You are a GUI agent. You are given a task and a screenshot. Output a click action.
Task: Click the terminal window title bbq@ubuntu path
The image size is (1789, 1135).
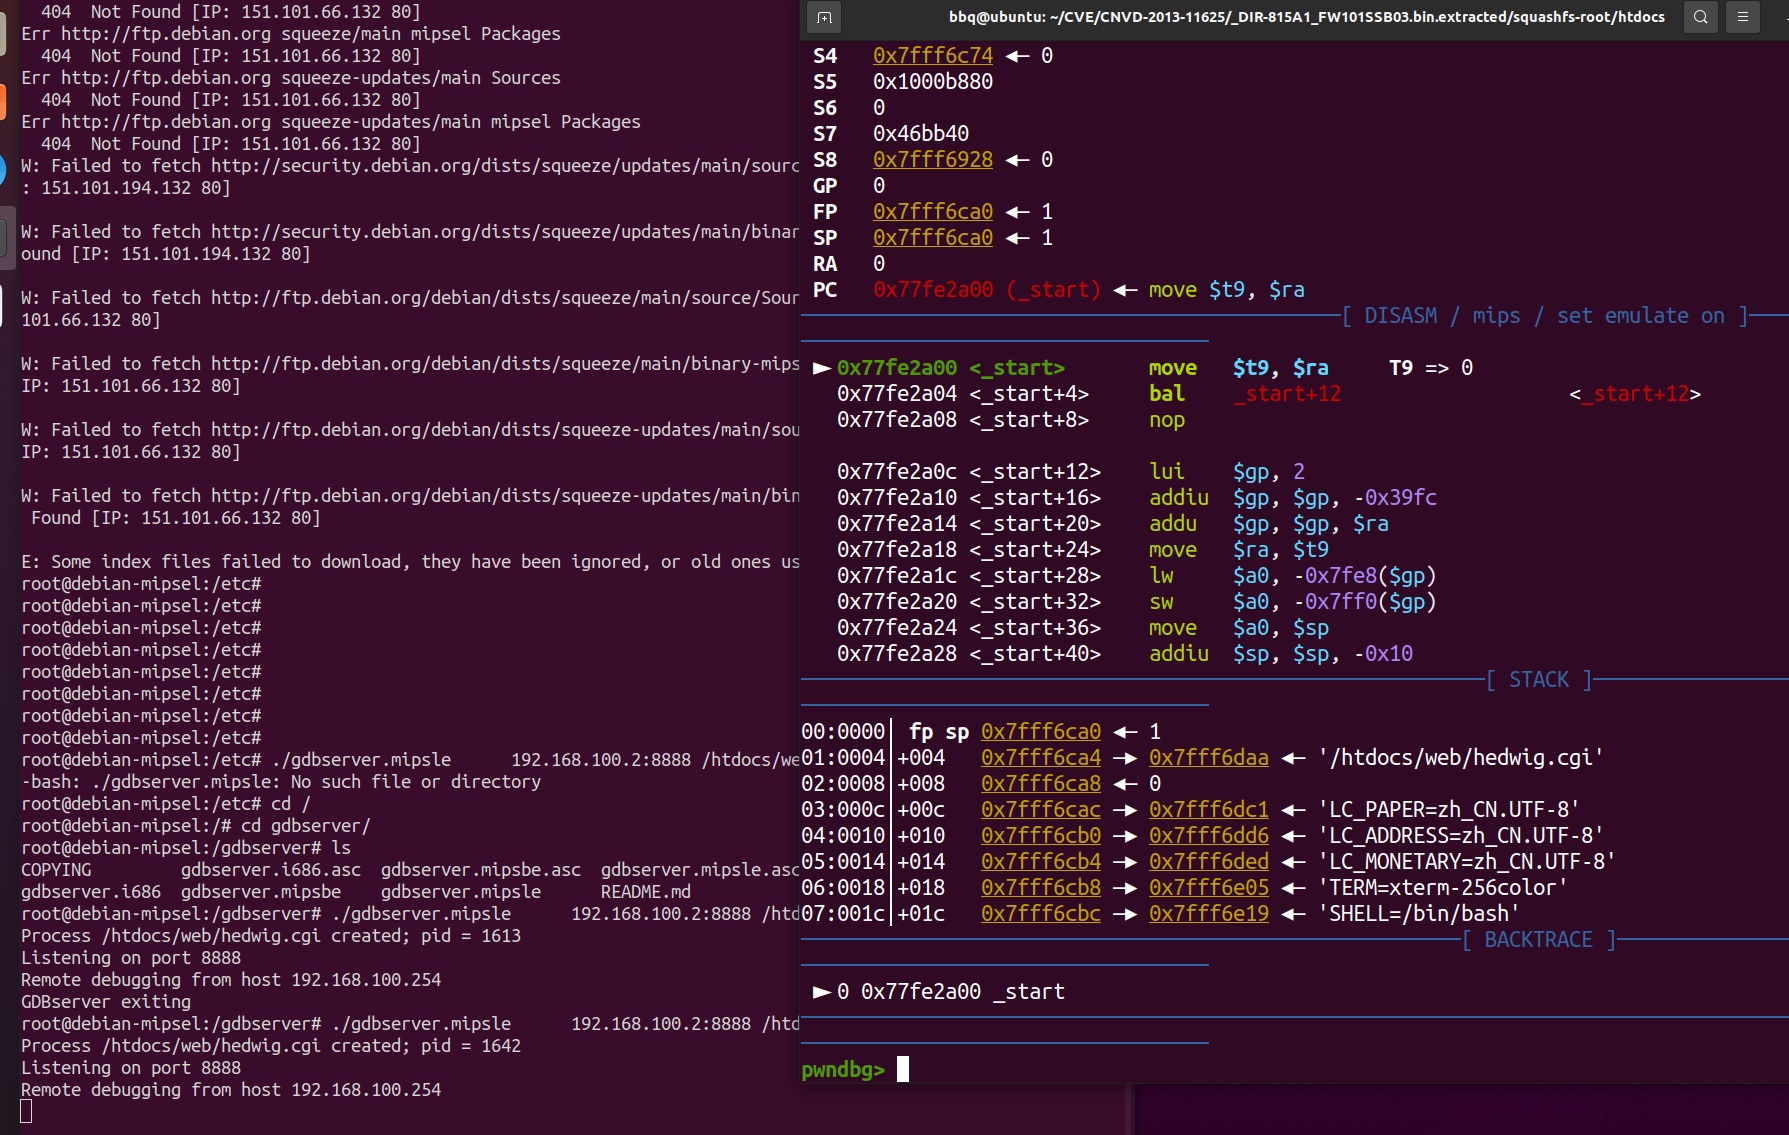coord(1307,17)
